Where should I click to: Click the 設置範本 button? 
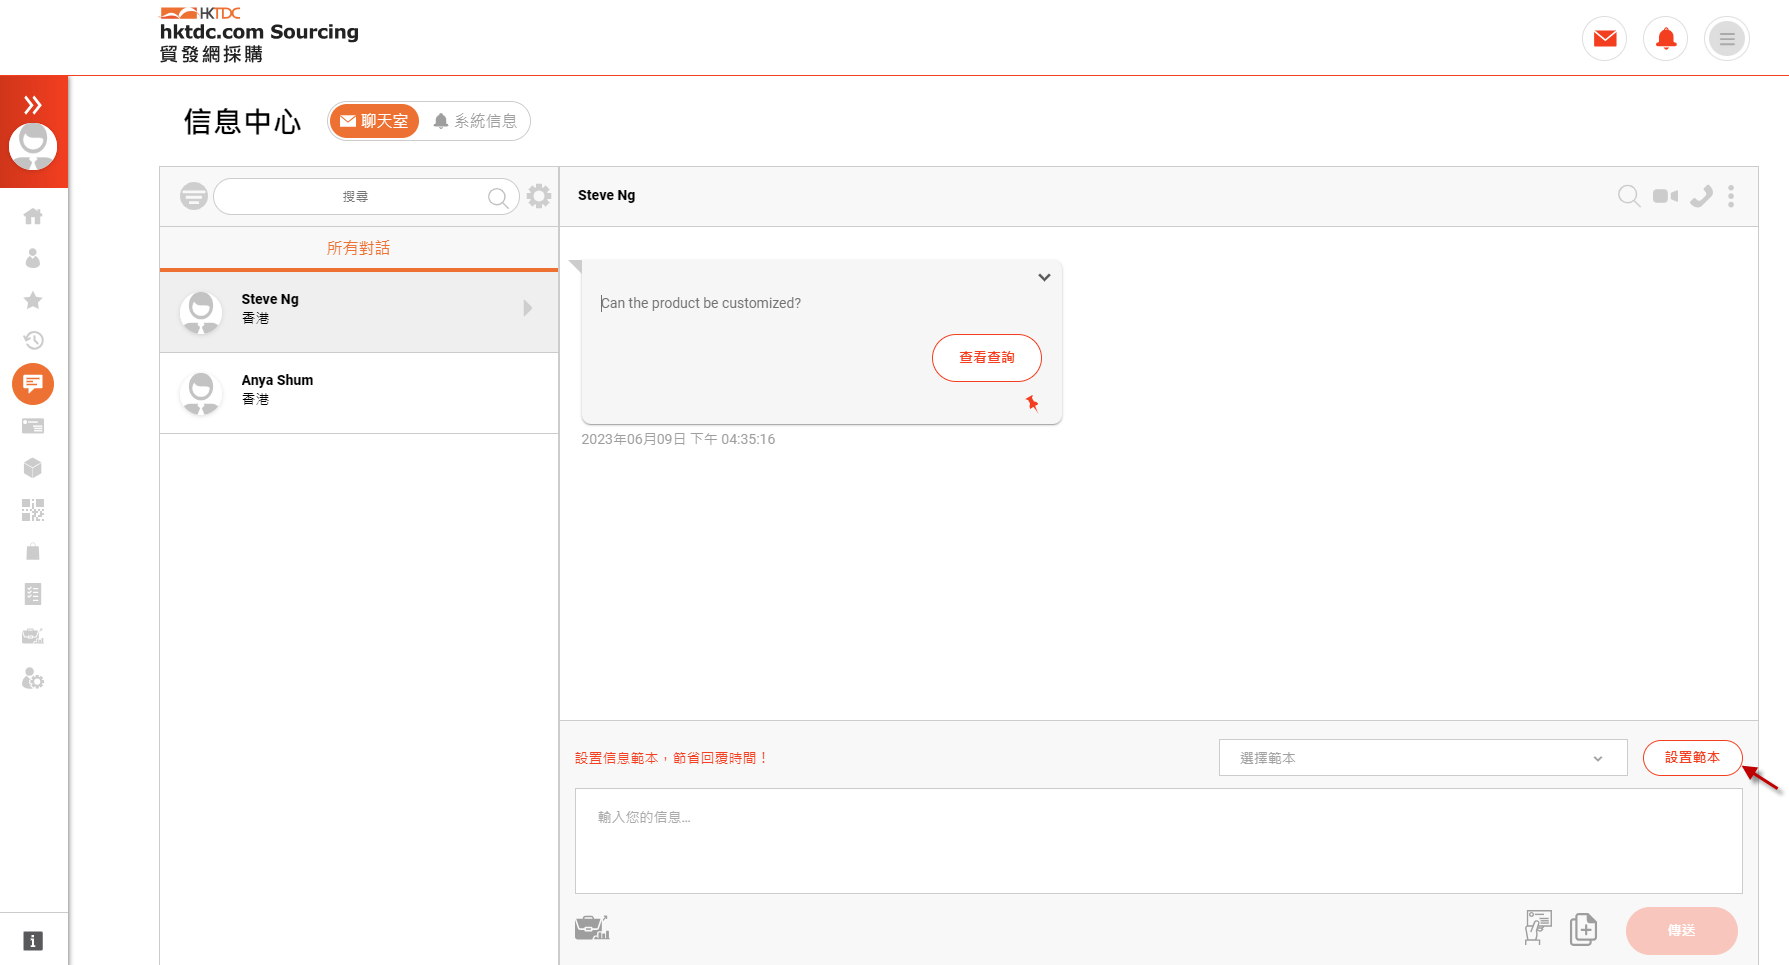coord(1693,758)
